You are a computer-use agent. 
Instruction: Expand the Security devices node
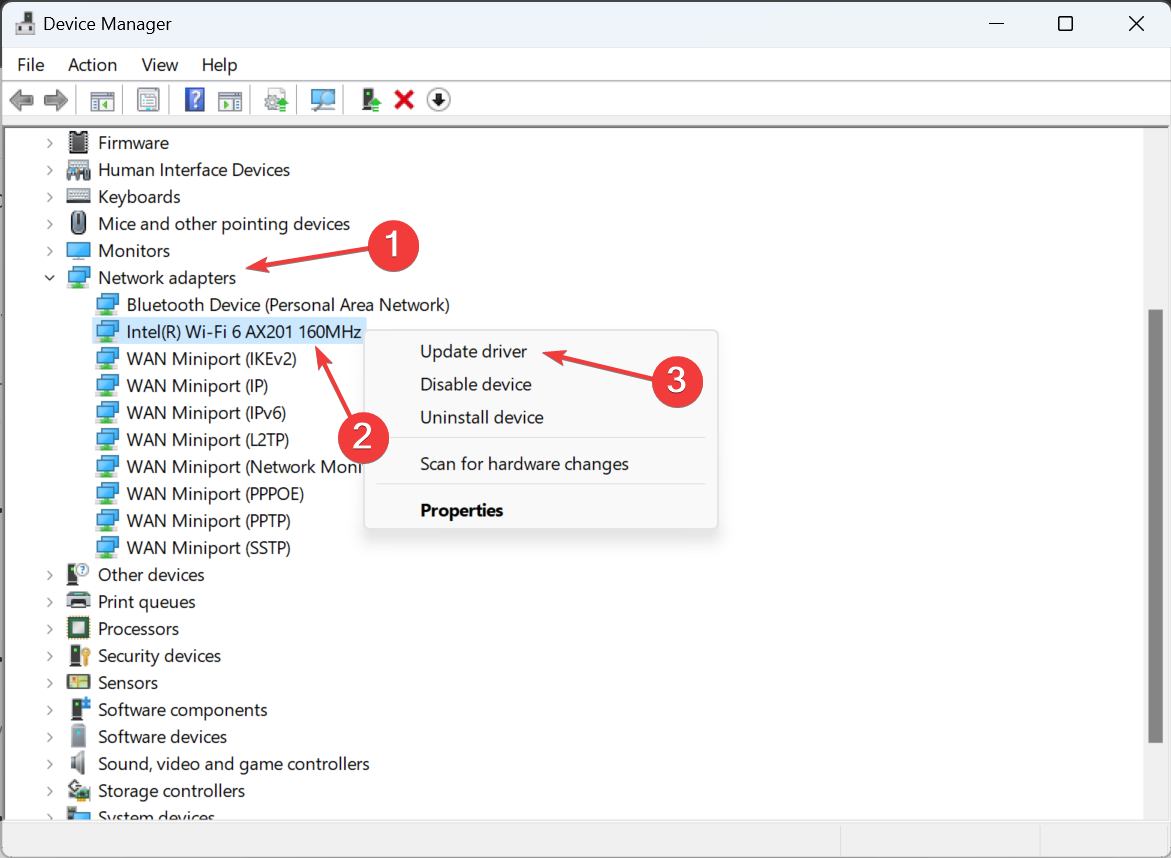49,656
